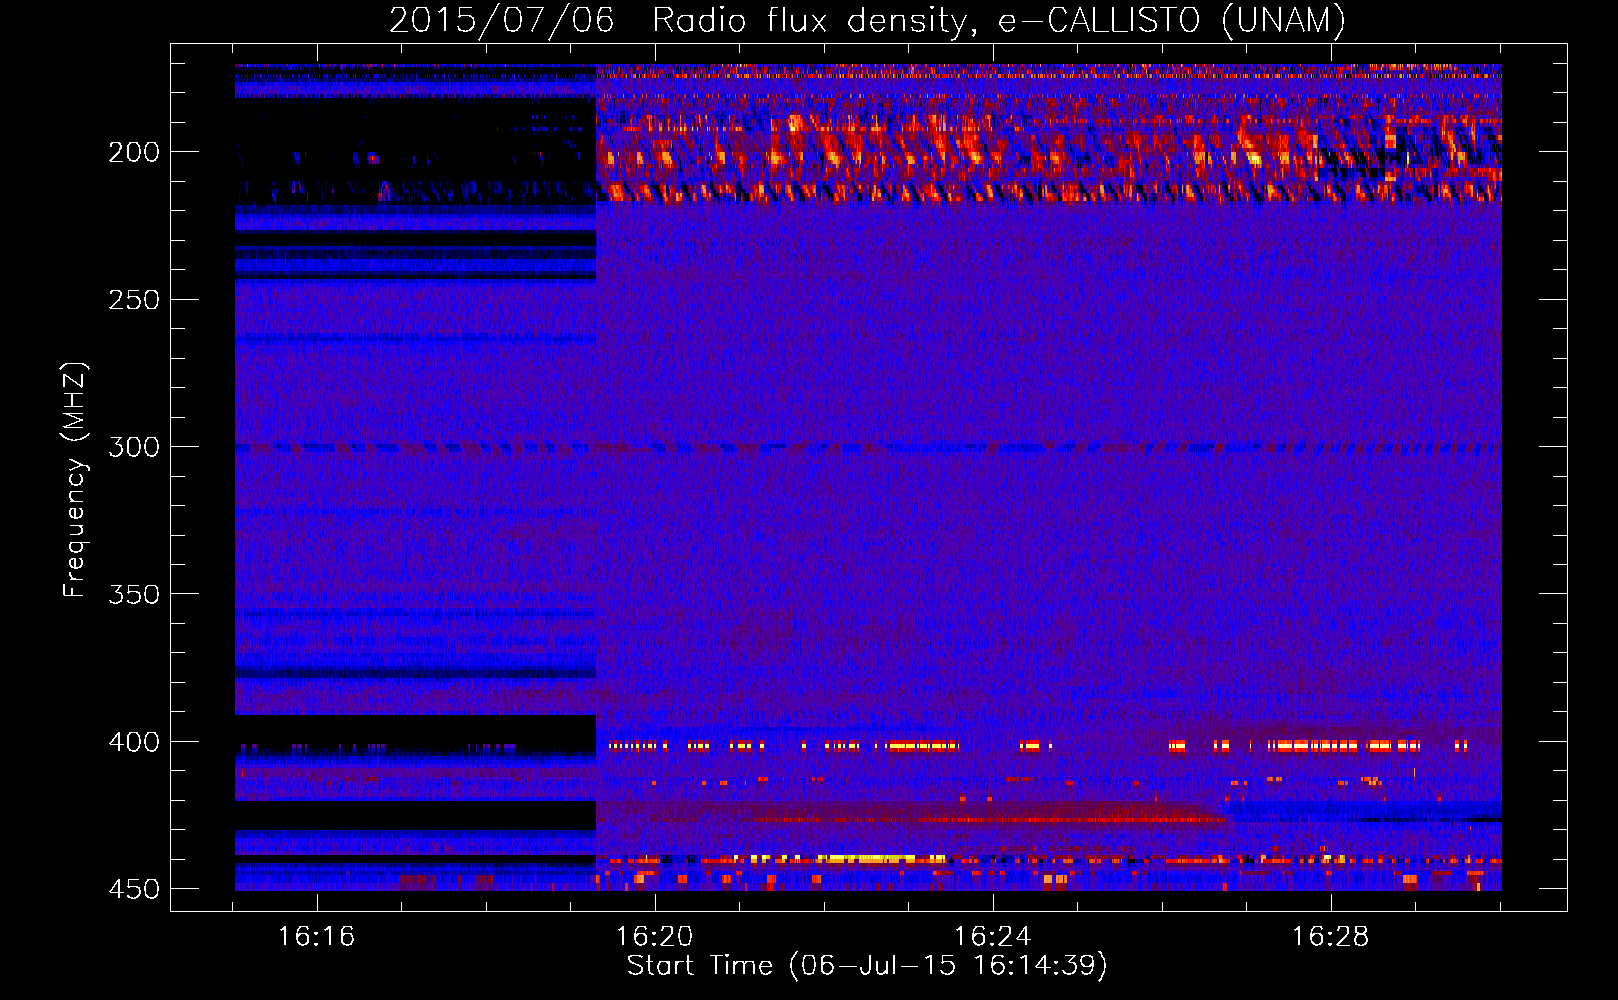Click the date 2015/07/06 in title
The image size is (1618, 1000).
[x=501, y=20]
